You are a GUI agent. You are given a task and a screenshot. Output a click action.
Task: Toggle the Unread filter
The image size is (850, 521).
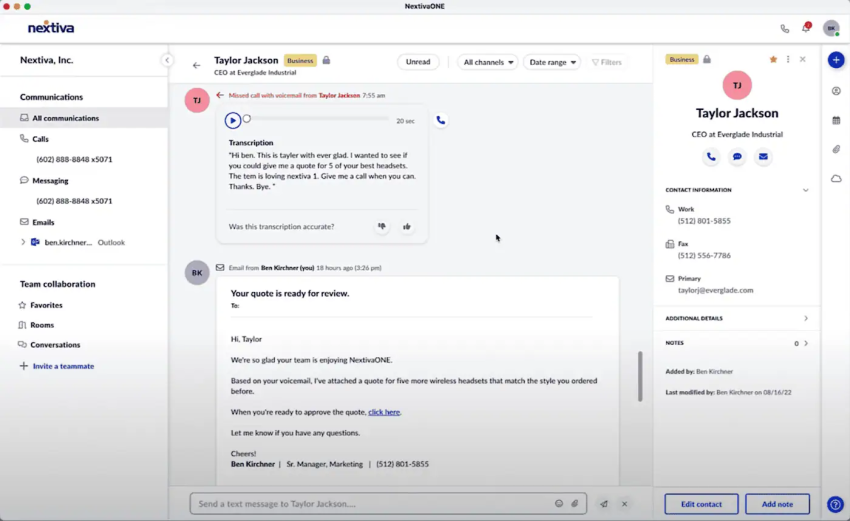click(418, 62)
